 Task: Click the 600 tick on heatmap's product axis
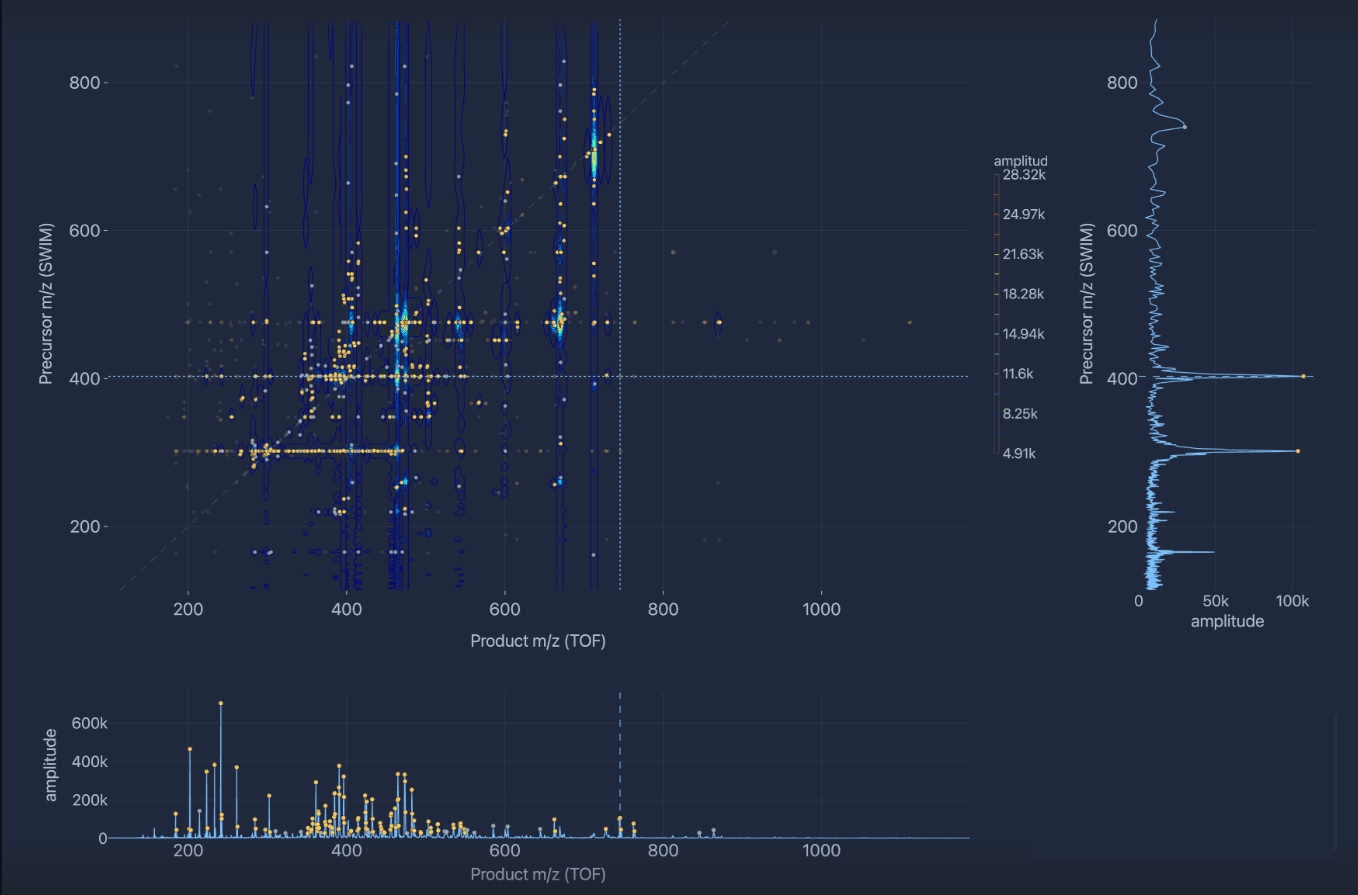(505, 609)
